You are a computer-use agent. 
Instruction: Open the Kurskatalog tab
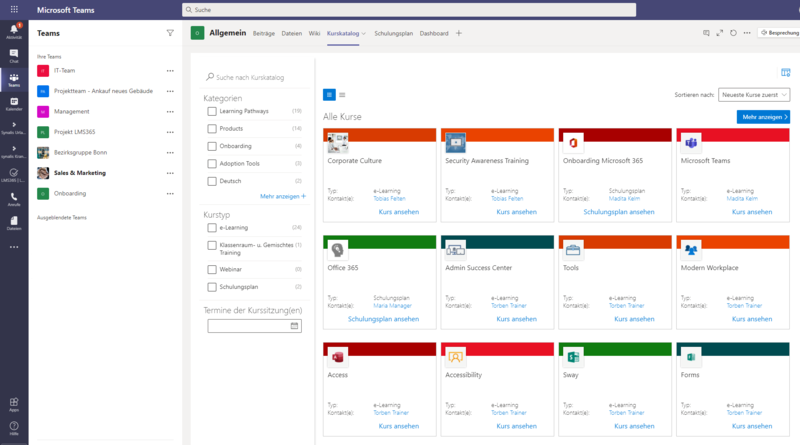(x=343, y=34)
